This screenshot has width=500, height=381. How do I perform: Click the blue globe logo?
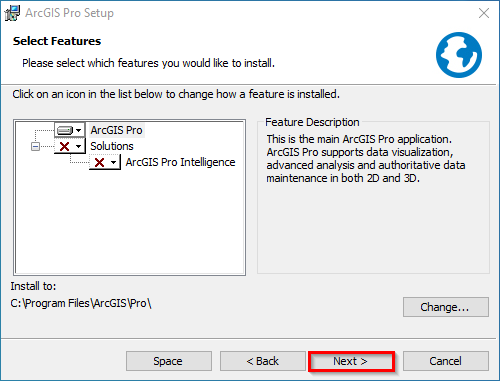(x=459, y=55)
